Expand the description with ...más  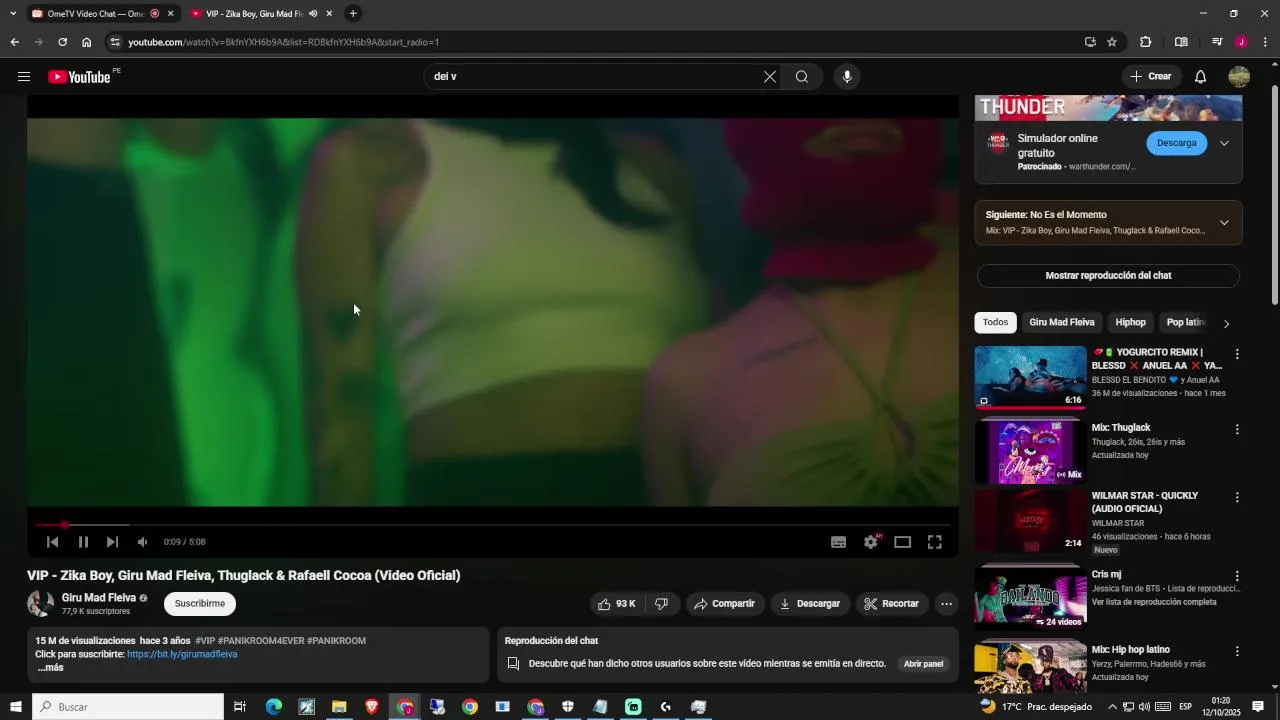click(50, 668)
